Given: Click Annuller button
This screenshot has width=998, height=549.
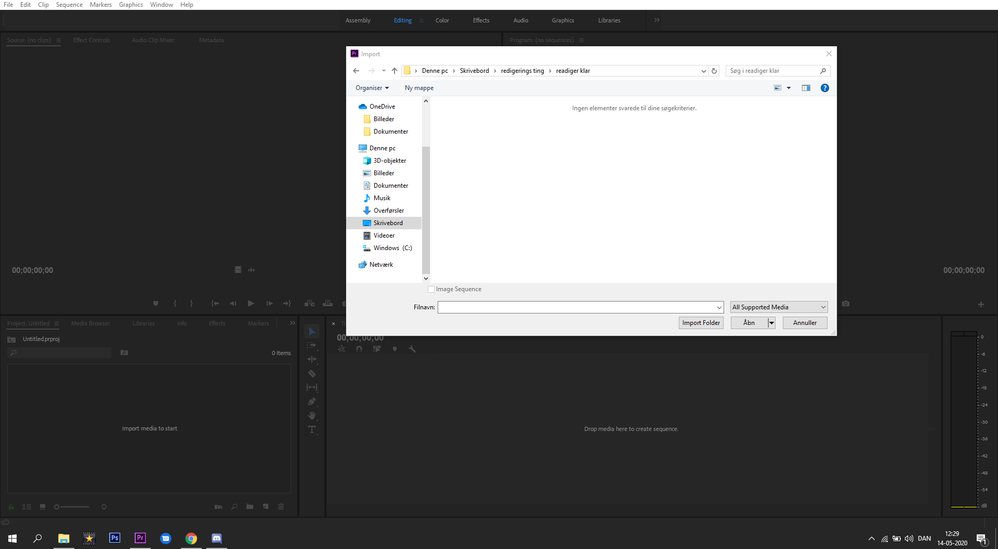Looking at the screenshot, I should tap(805, 323).
